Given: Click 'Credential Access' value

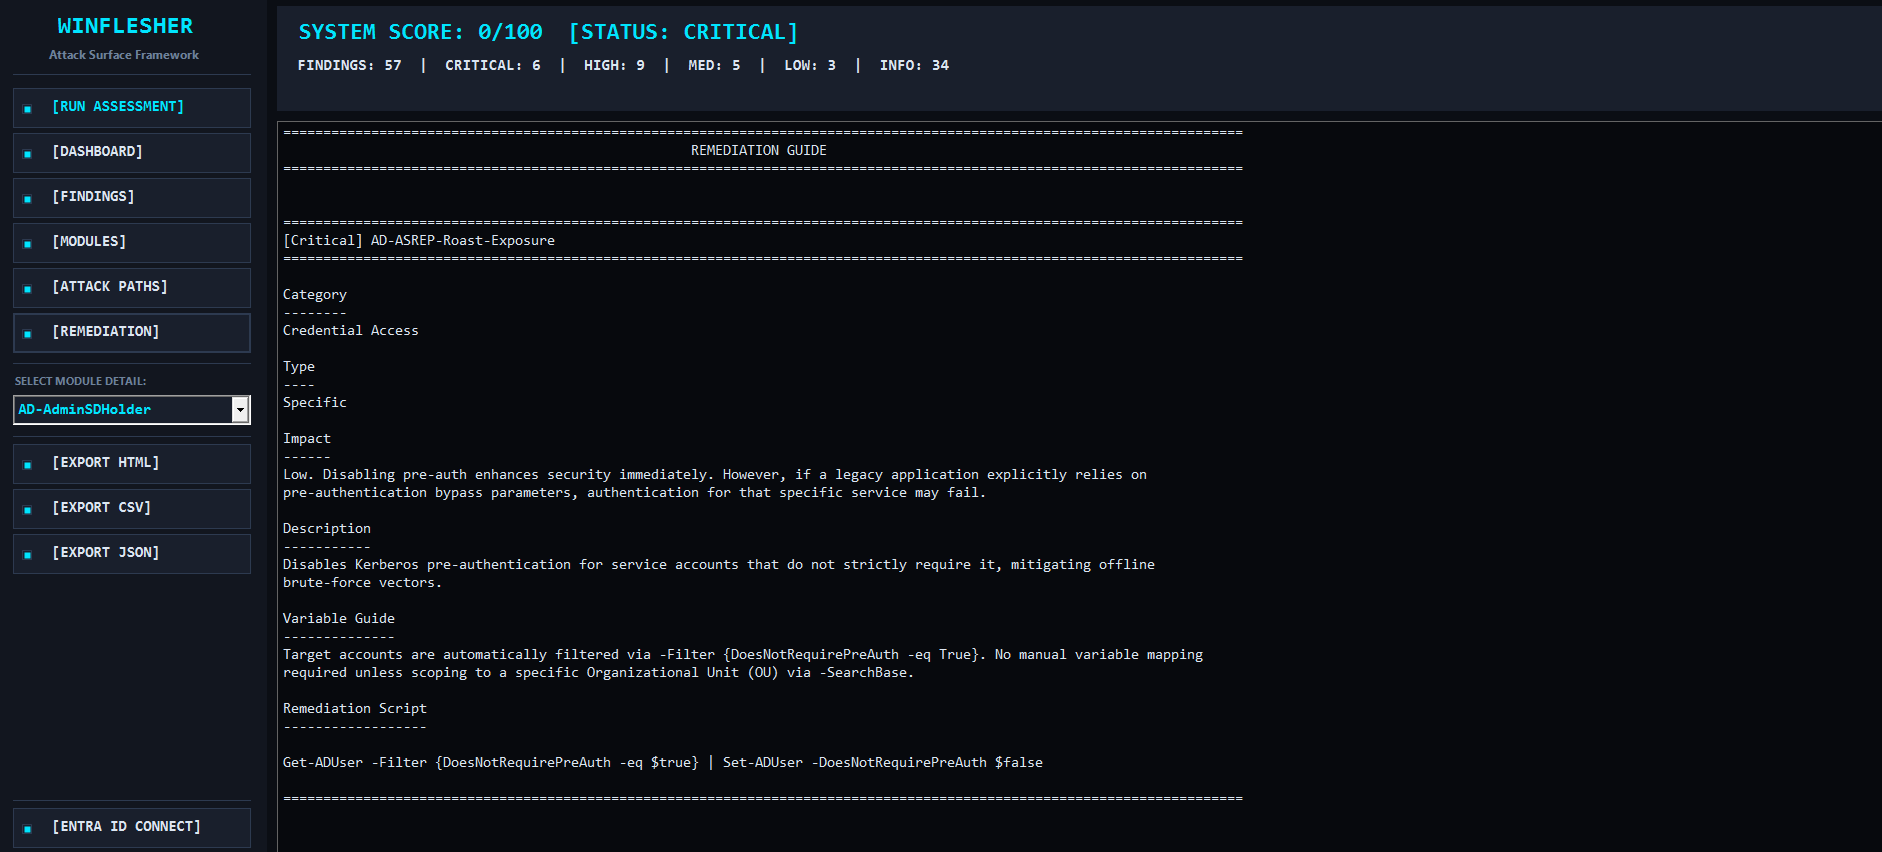Looking at the screenshot, I should coord(351,330).
